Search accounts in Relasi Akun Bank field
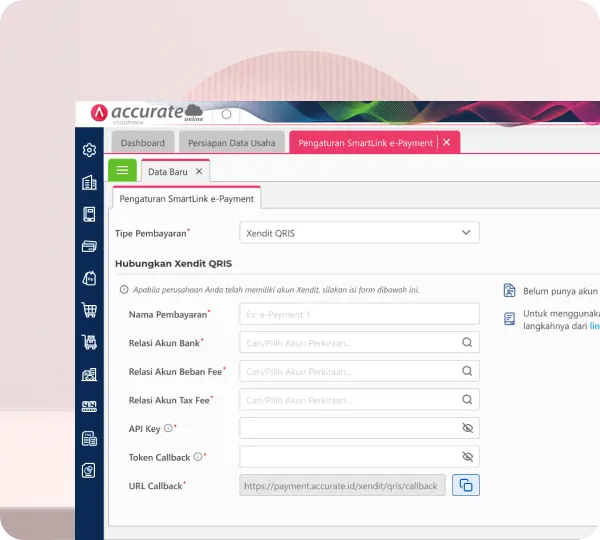 [467, 343]
